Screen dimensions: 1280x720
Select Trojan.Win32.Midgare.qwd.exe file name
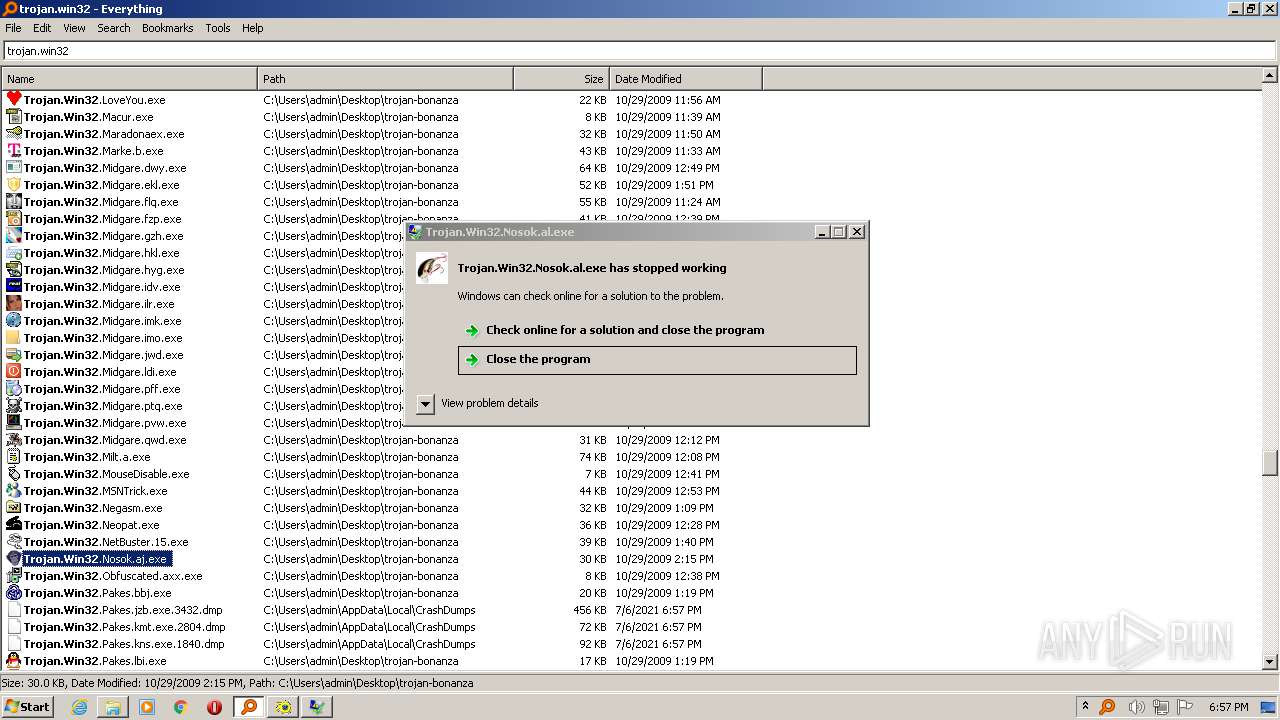pos(105,440)
